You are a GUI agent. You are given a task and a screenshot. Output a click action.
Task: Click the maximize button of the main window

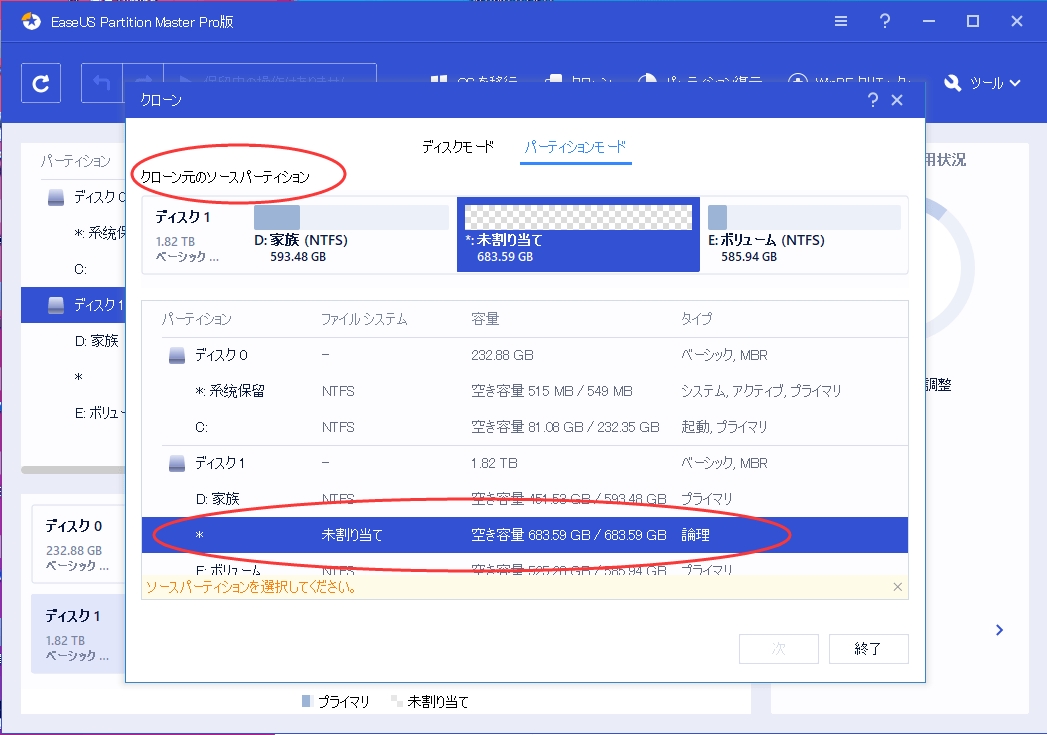973,21
